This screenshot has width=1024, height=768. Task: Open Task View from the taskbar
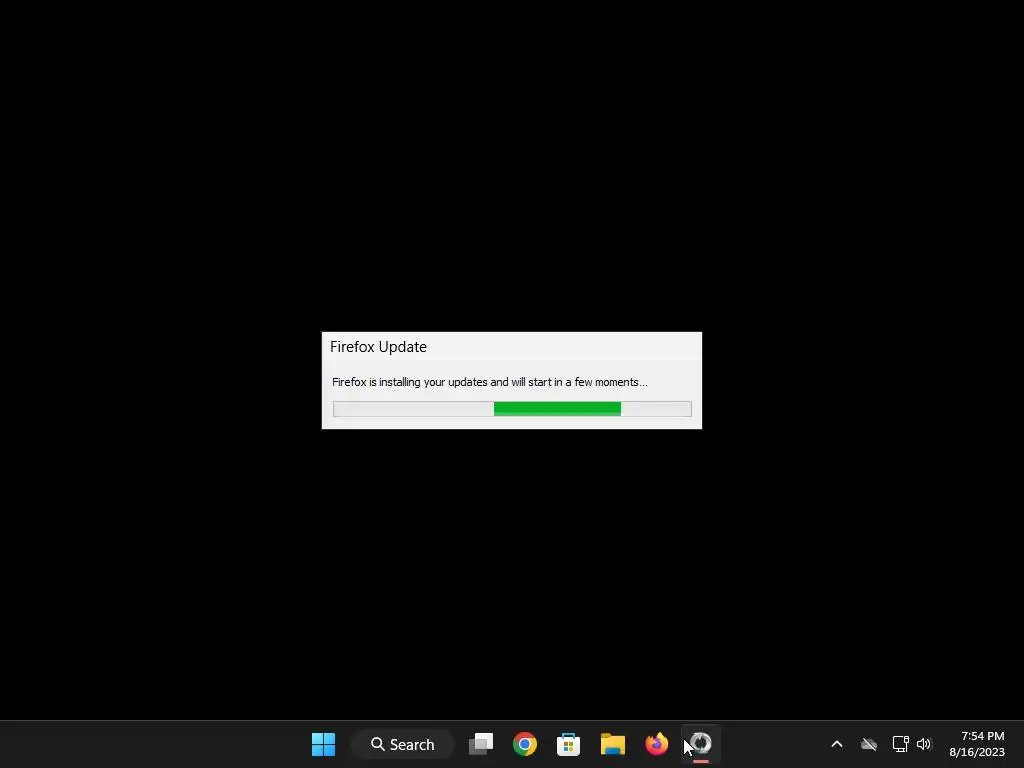click(x=481, y=744)
